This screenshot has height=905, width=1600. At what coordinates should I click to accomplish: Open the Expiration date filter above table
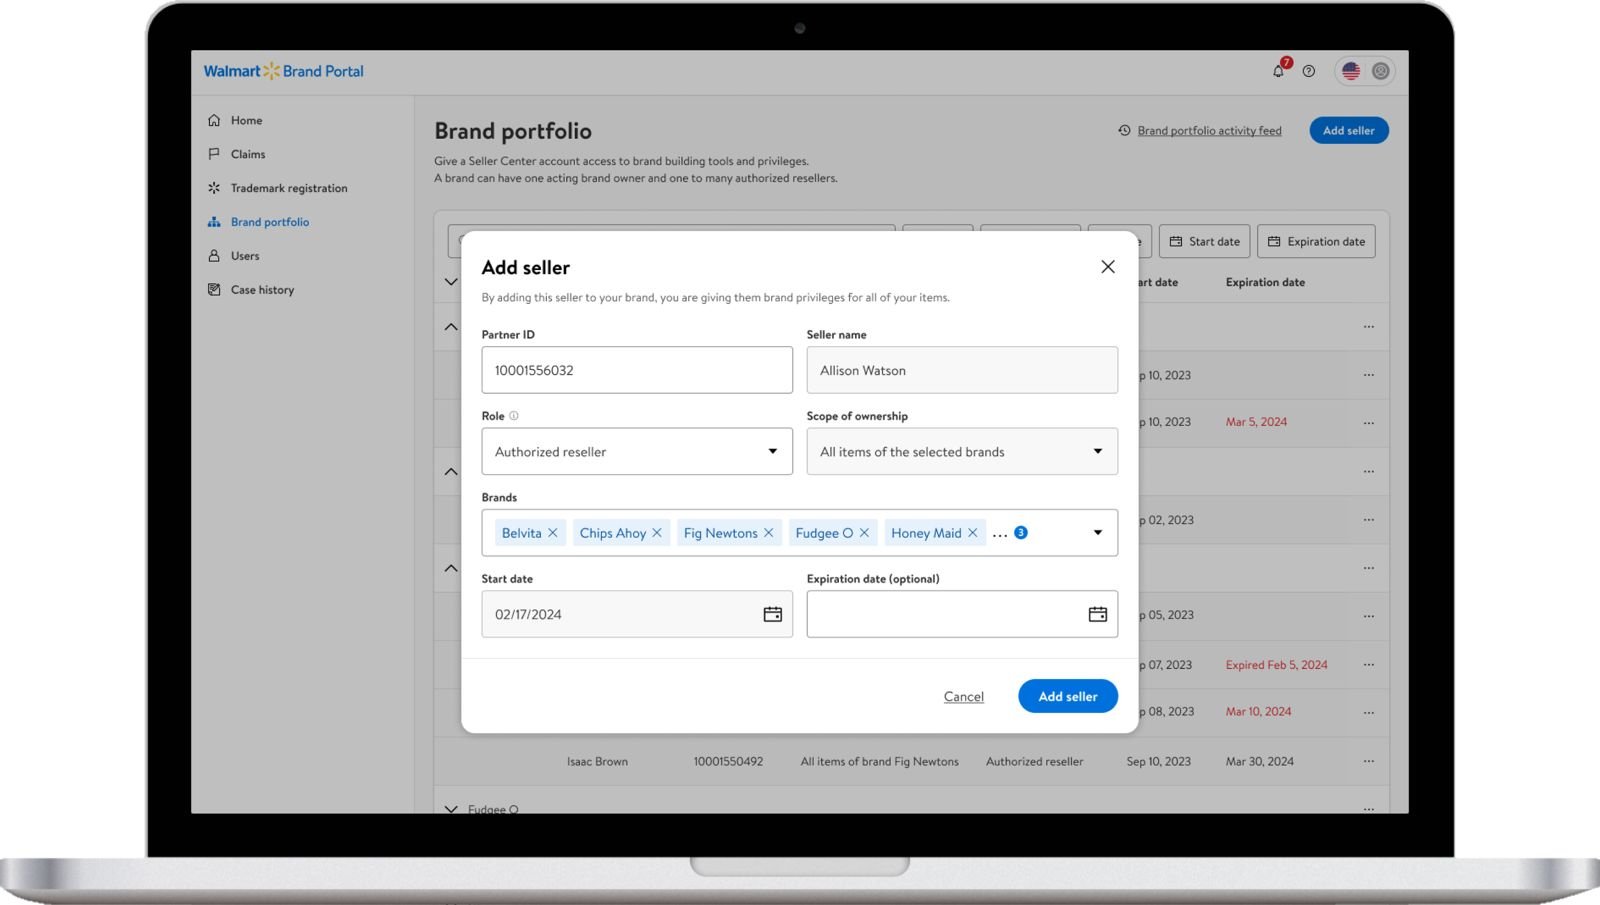coord(1317,241)
